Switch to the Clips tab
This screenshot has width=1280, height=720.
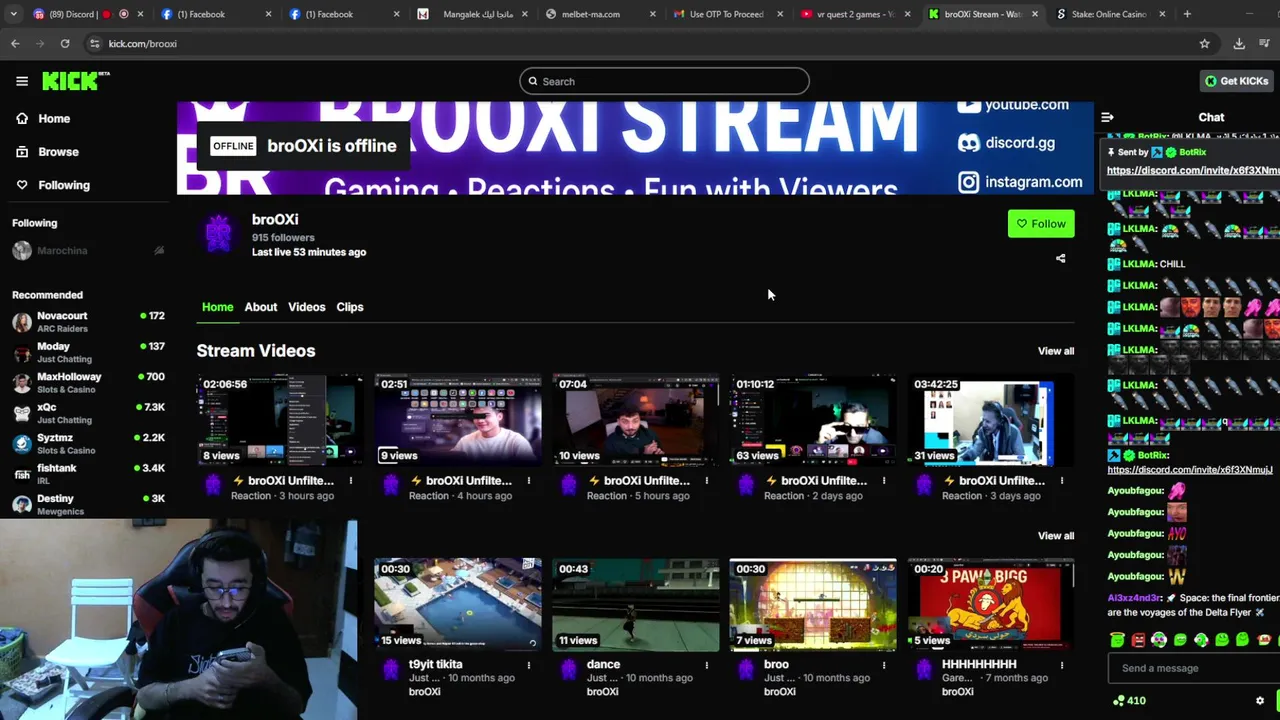tap(350, 307)
